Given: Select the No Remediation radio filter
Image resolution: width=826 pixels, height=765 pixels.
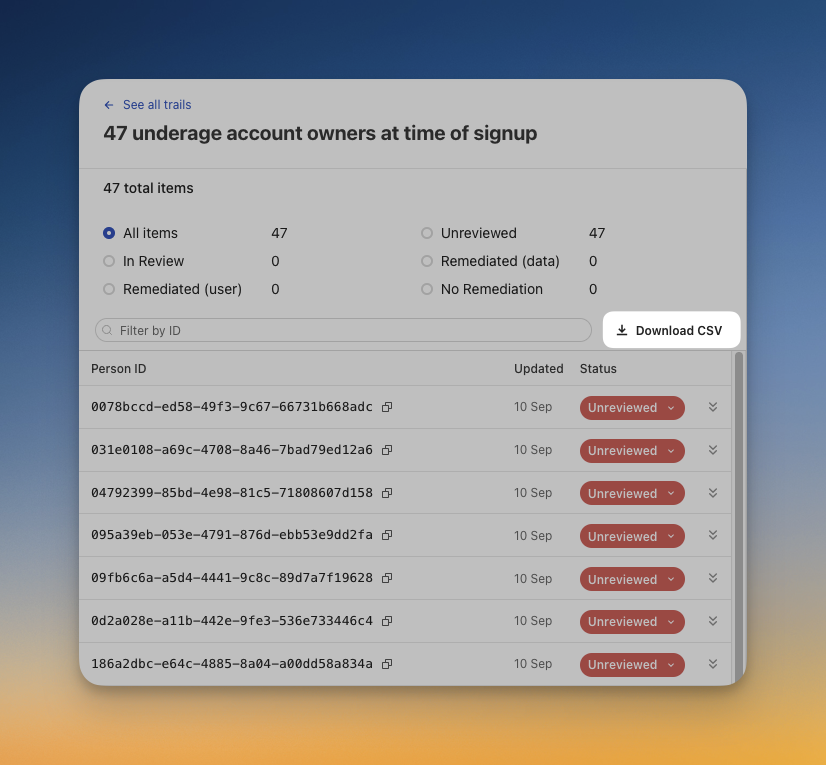Looking at the screenshot, I should point(427,289).
